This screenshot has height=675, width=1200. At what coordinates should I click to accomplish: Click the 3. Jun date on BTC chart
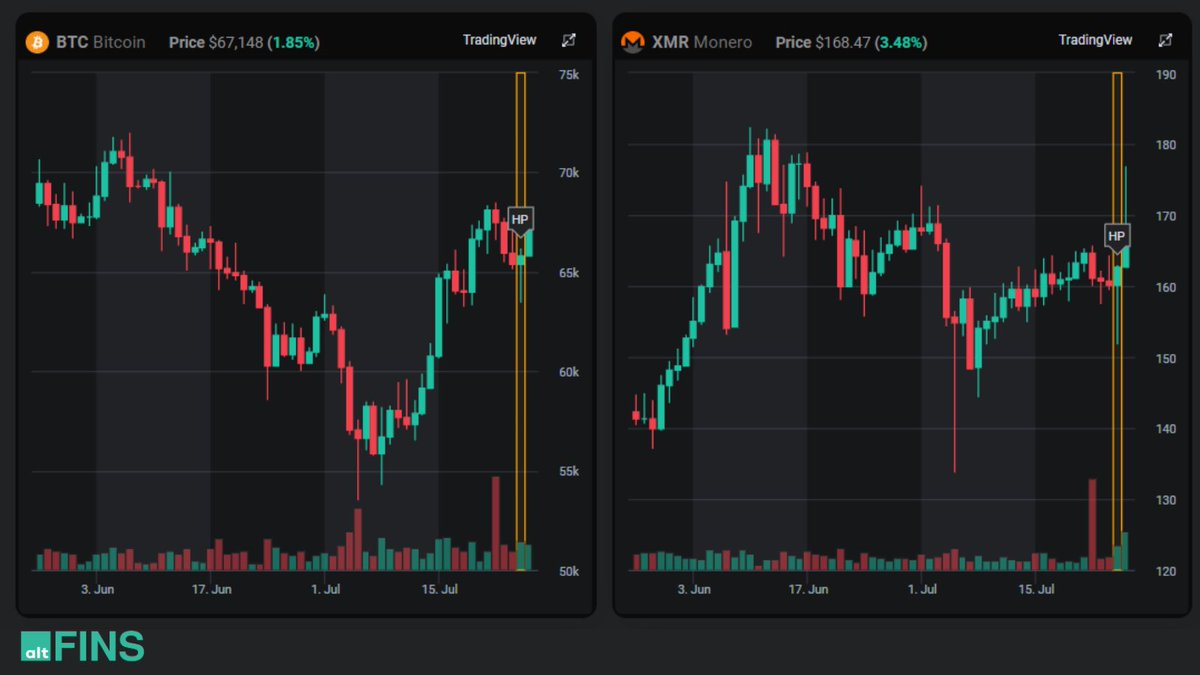click(x=97, y=590)
